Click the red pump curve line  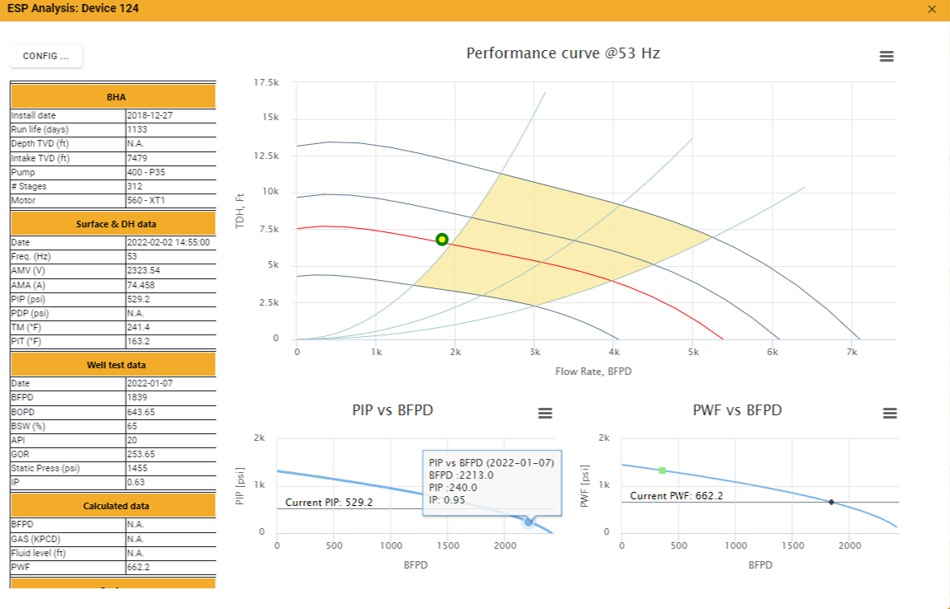coord(600,275)
